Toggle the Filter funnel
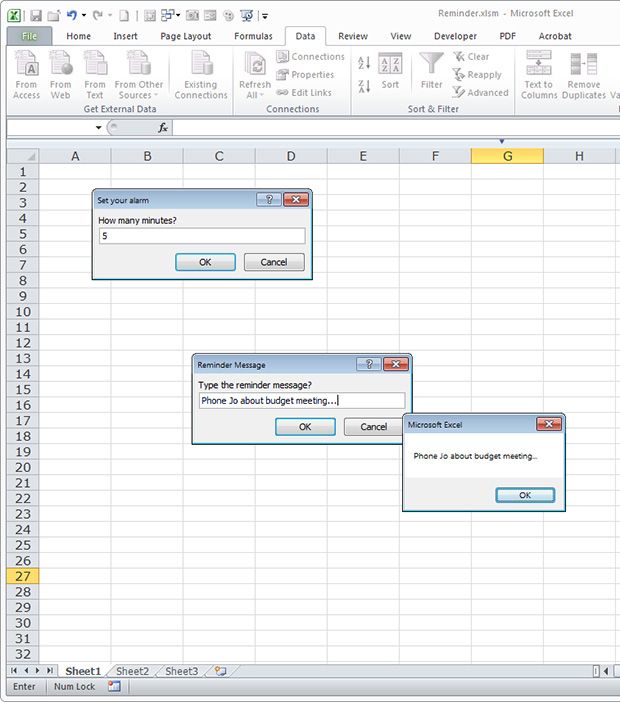The height and width of the screenshot is (702, 620). [x=431, y=72]
